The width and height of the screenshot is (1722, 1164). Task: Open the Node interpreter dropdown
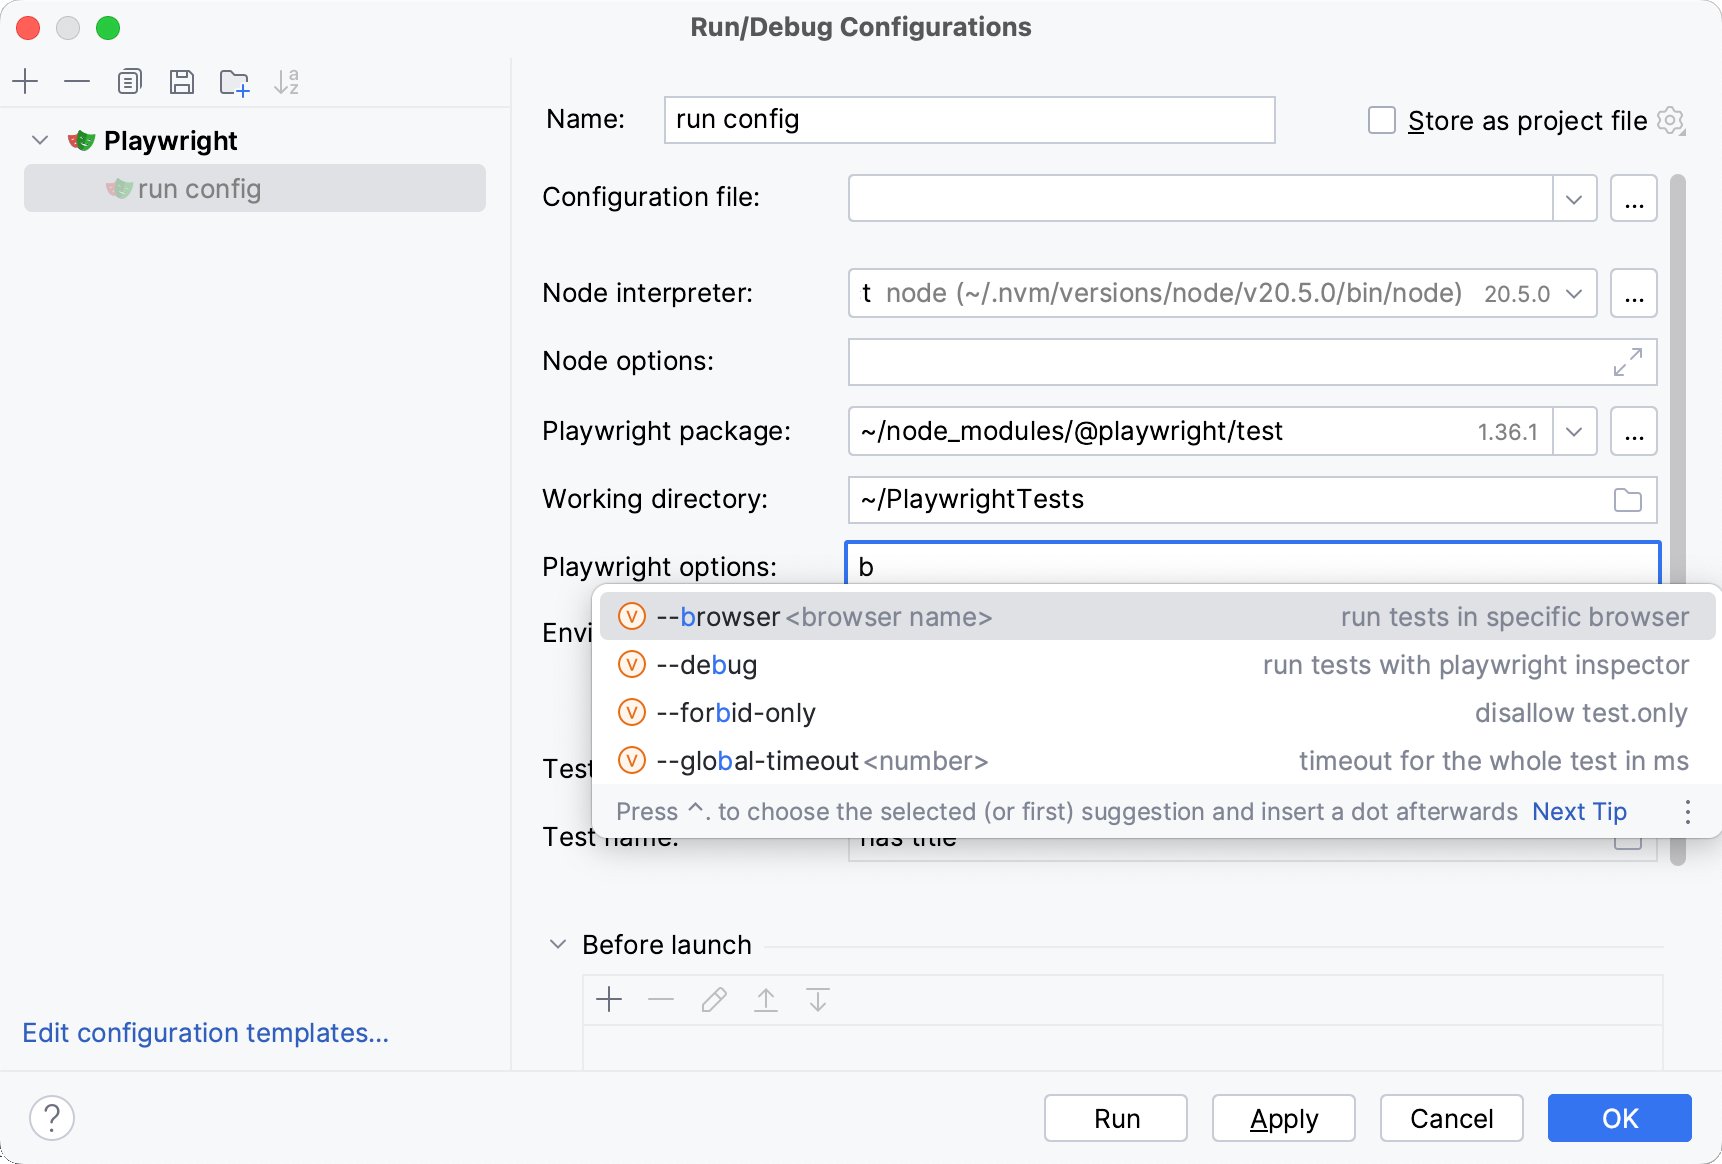tap(1574, 294)
